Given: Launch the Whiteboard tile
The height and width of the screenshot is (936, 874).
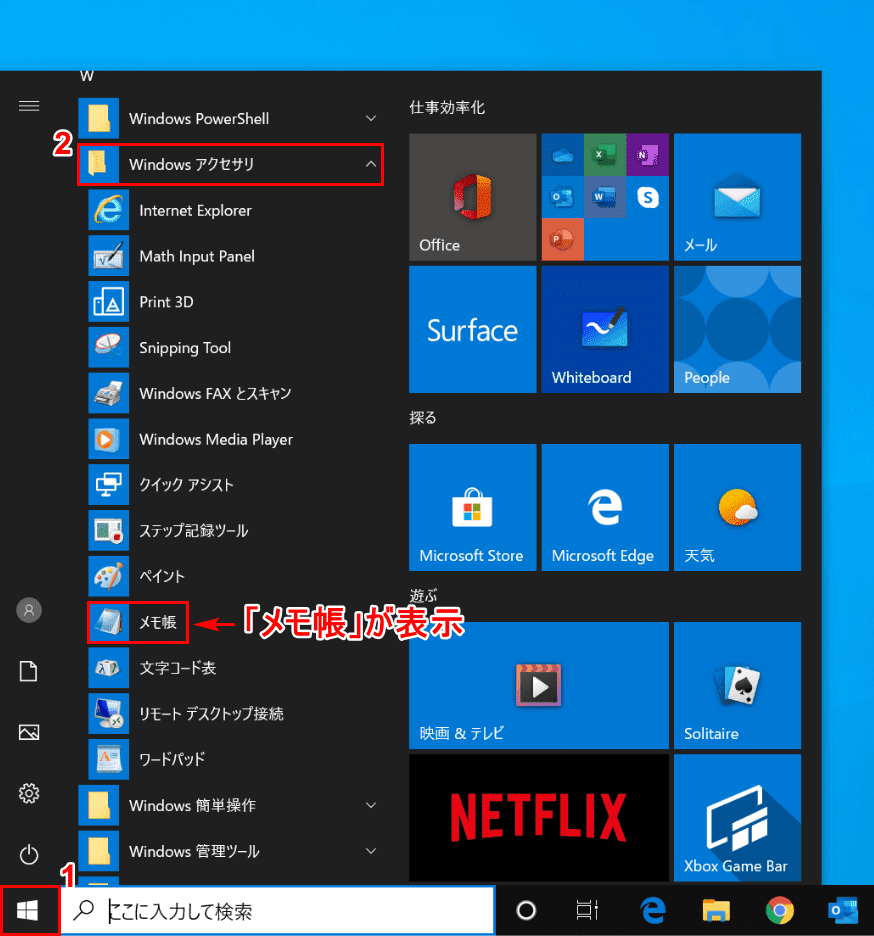Looking at the screenshot, I should pyautogui.click(x=605, y=330).
